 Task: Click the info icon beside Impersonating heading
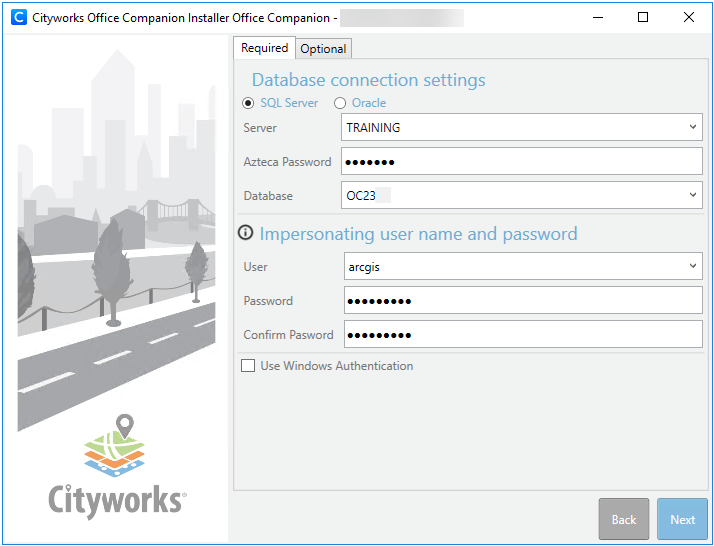245,233
